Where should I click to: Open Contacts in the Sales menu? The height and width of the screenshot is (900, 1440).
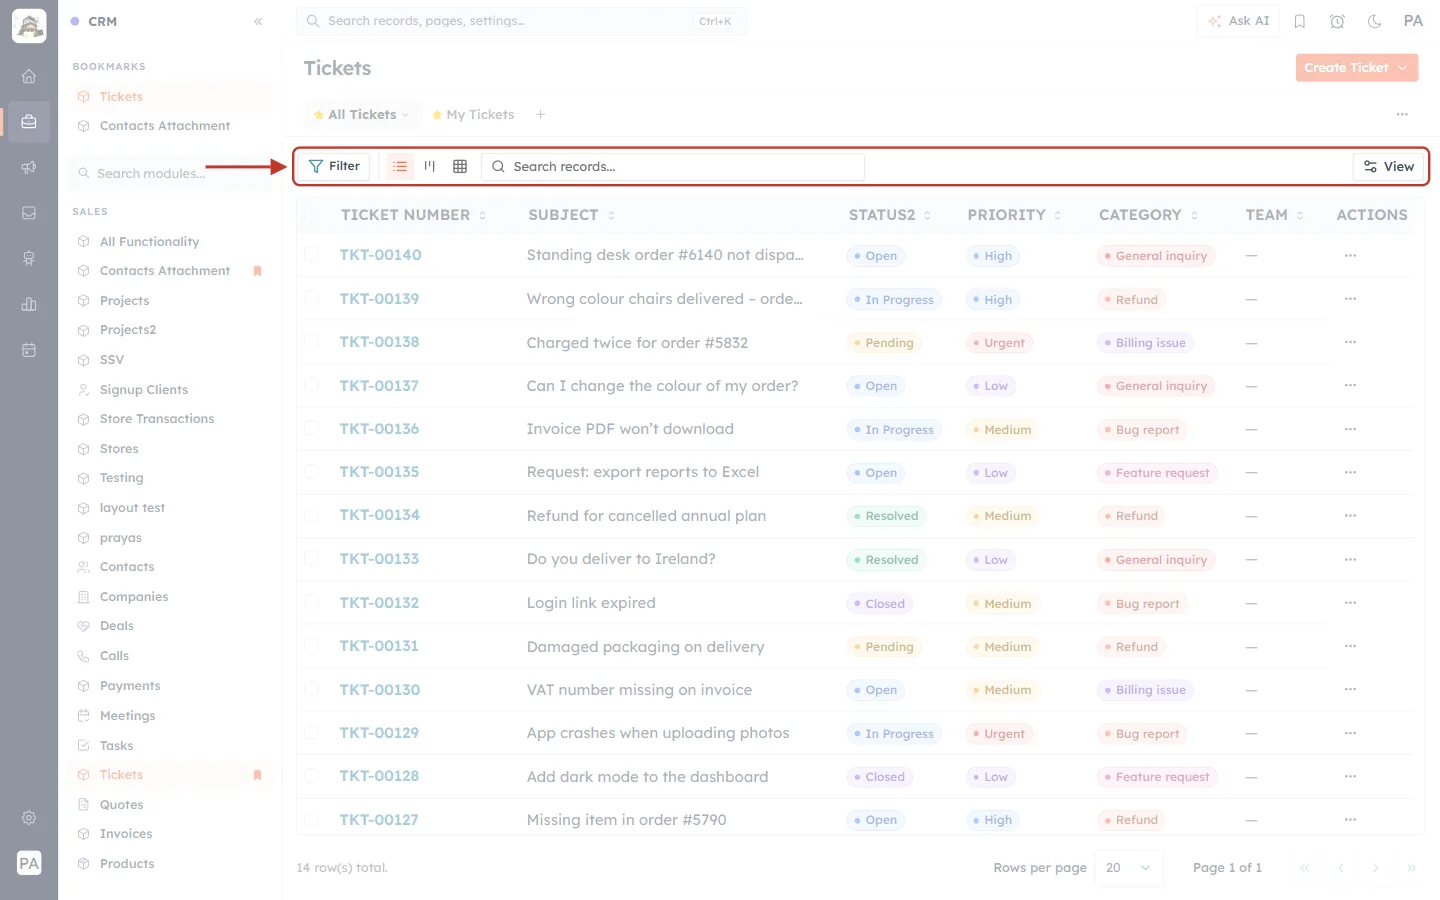tap(127, 567)
